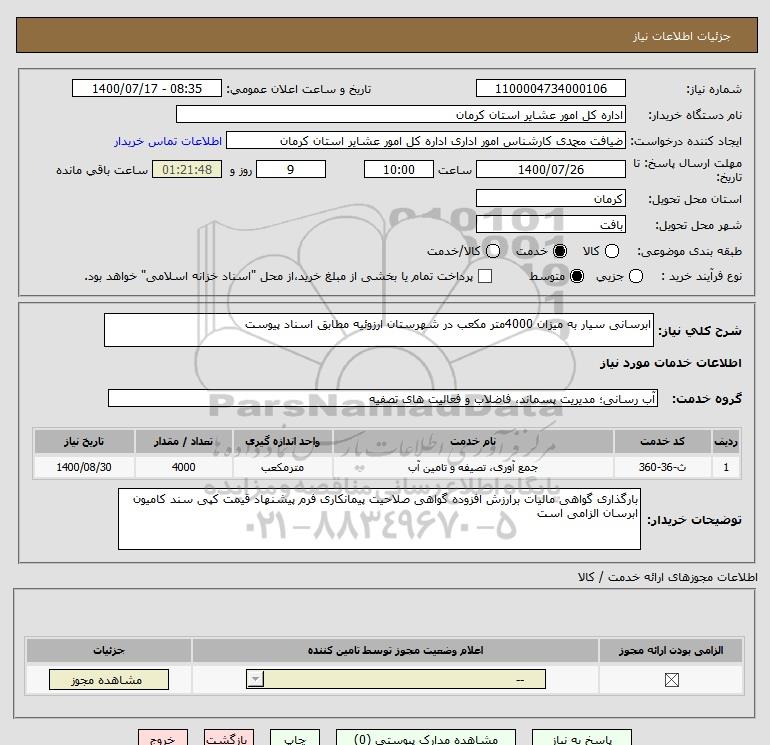The height and width of the screenshot is (745, 770).
Task: Open the permit status dropdown
Action: (396, 680)
